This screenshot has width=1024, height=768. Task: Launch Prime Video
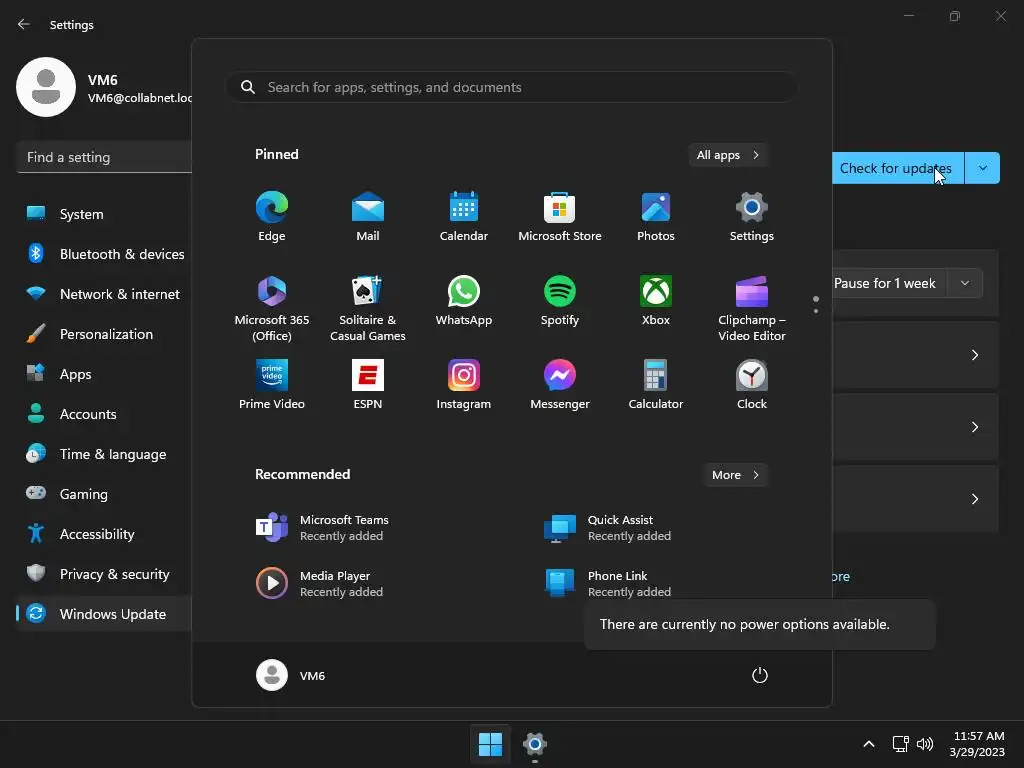point(272,384)
